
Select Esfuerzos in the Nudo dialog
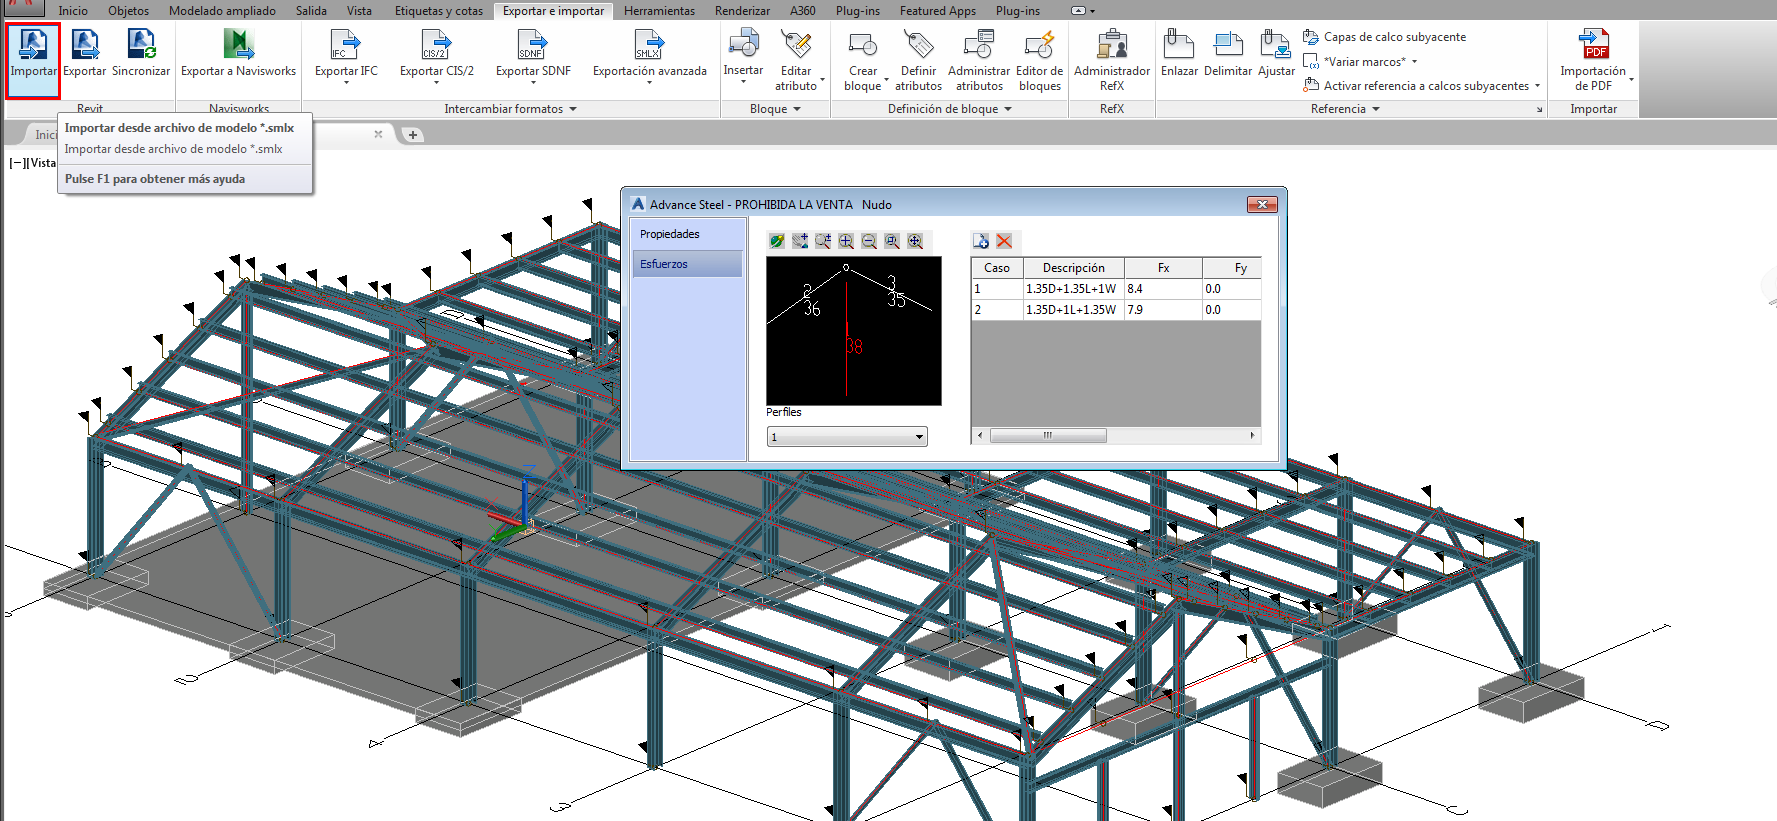click(x=688, y=264)
